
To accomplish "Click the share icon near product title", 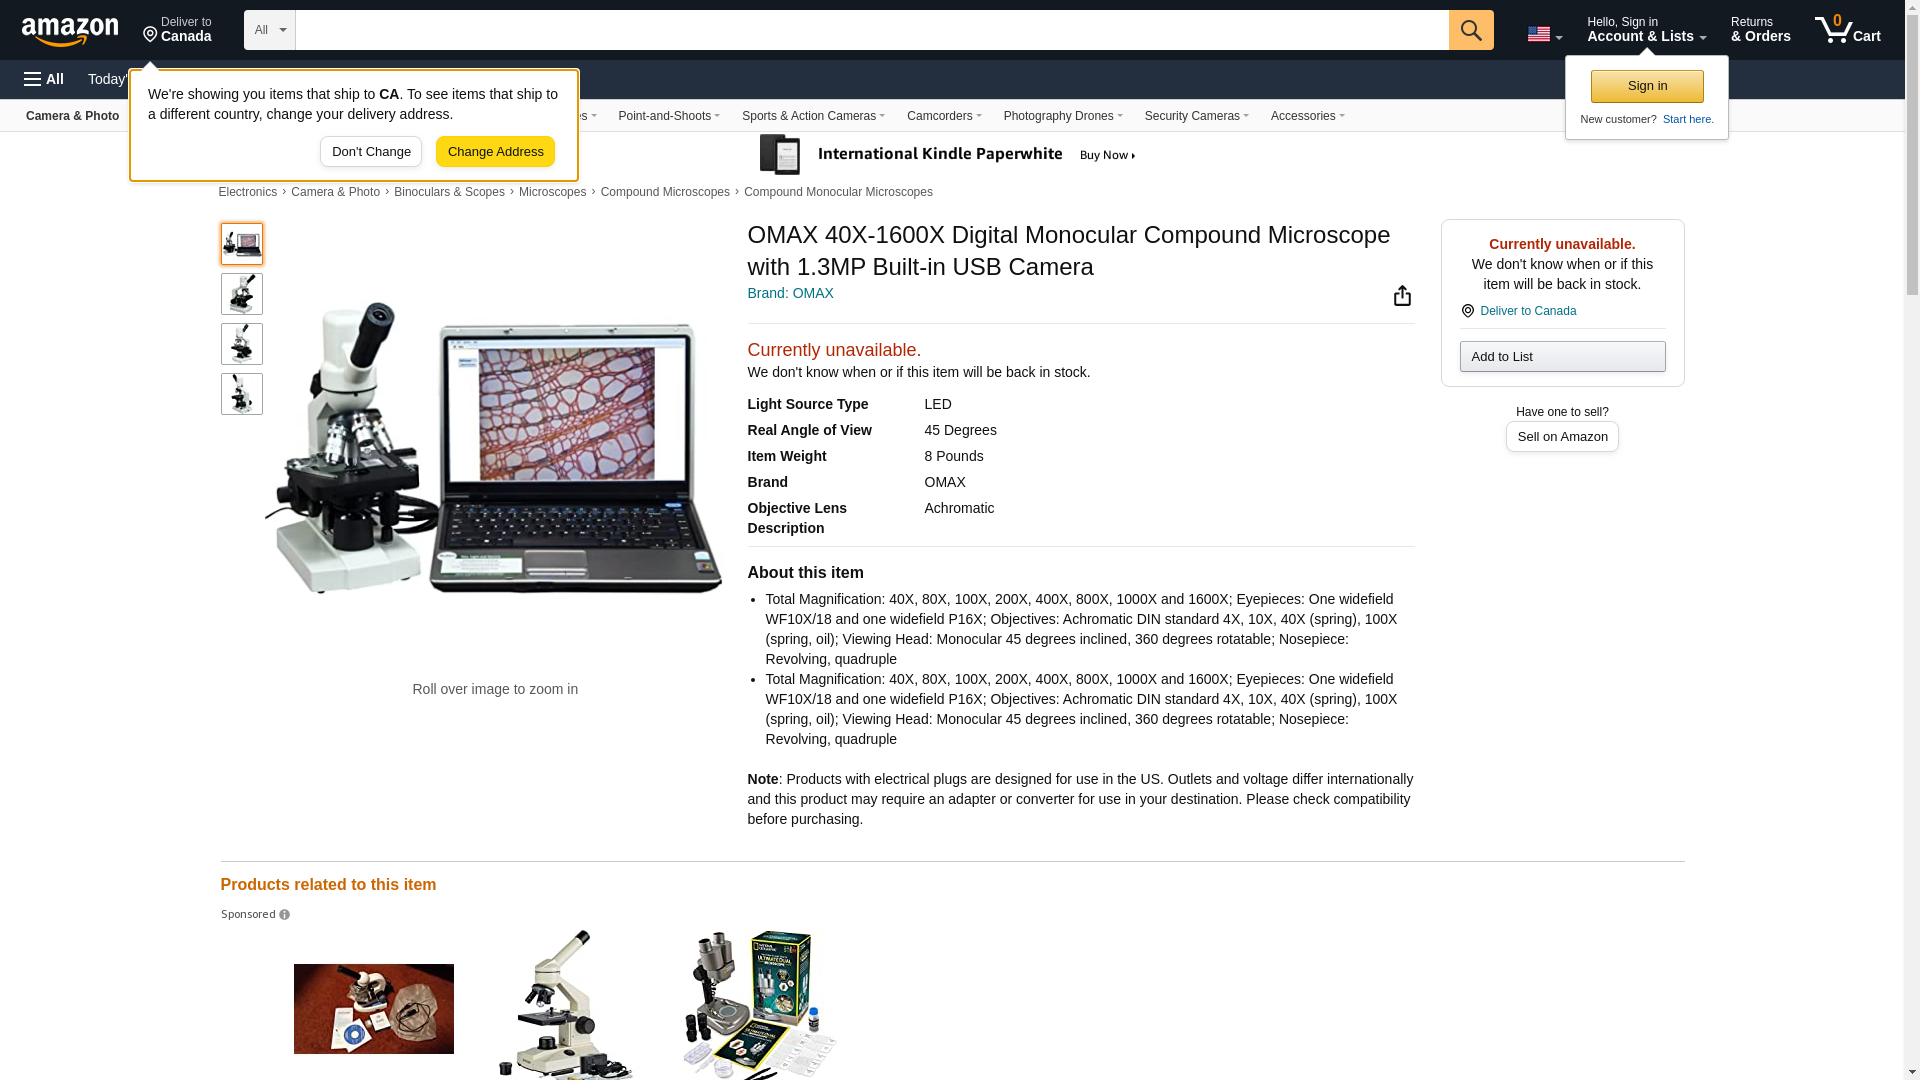I will pyautogui.click(x=1402, y=296).
